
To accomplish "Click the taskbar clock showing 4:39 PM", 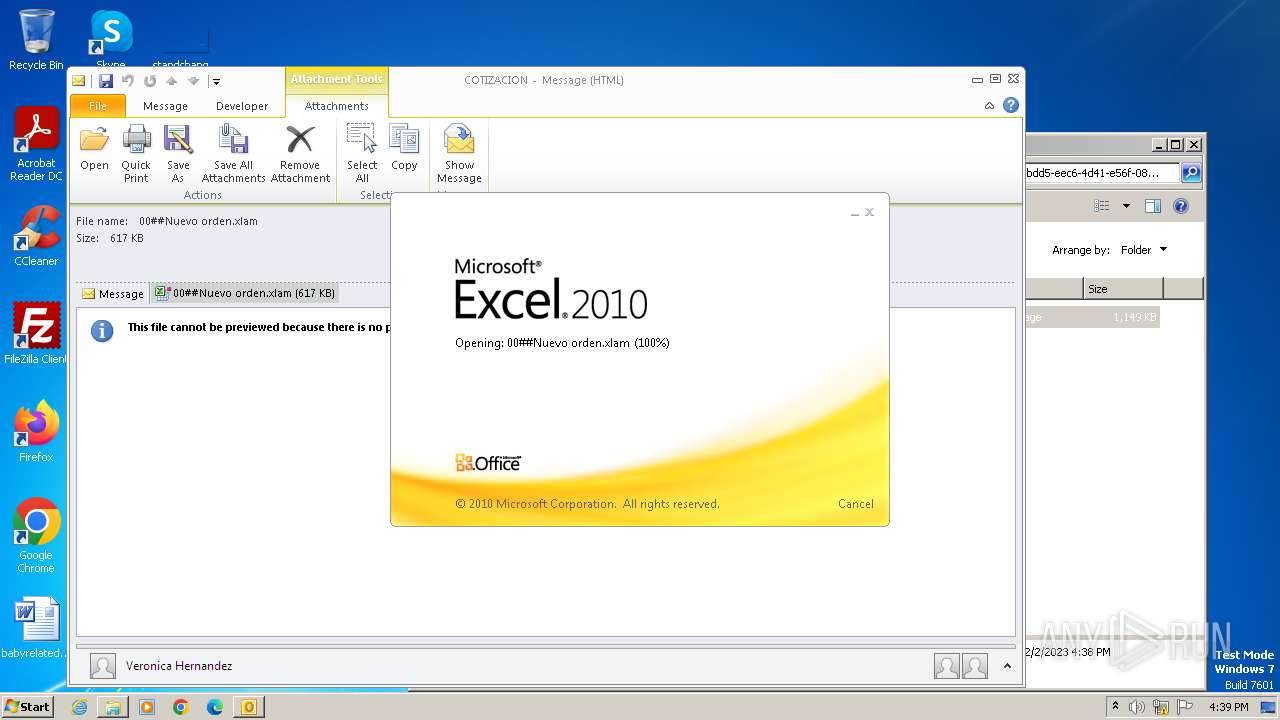I will tap(1229, 707).
